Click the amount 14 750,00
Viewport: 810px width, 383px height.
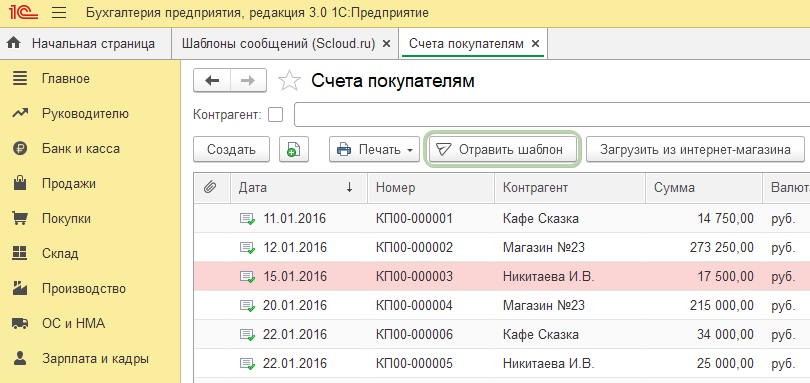point(725,219)
